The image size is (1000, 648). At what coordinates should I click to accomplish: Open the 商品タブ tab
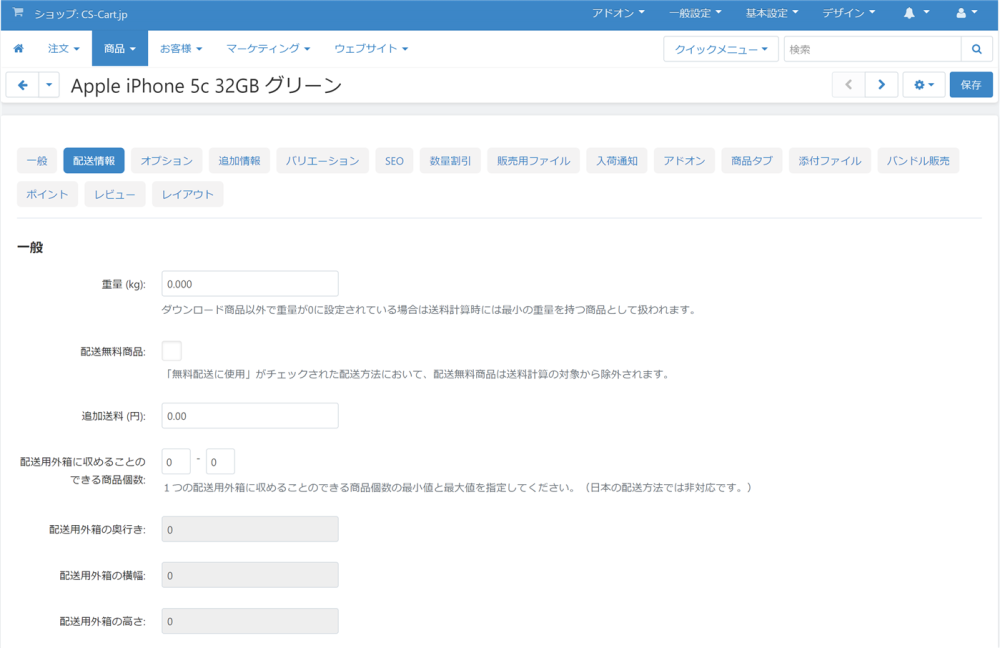pos(752,161)
